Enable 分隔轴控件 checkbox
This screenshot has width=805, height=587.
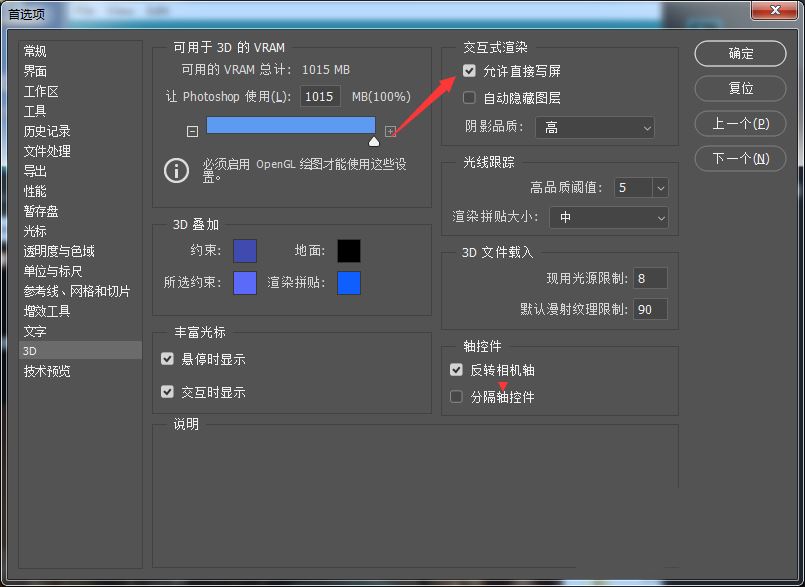(456, 396)
